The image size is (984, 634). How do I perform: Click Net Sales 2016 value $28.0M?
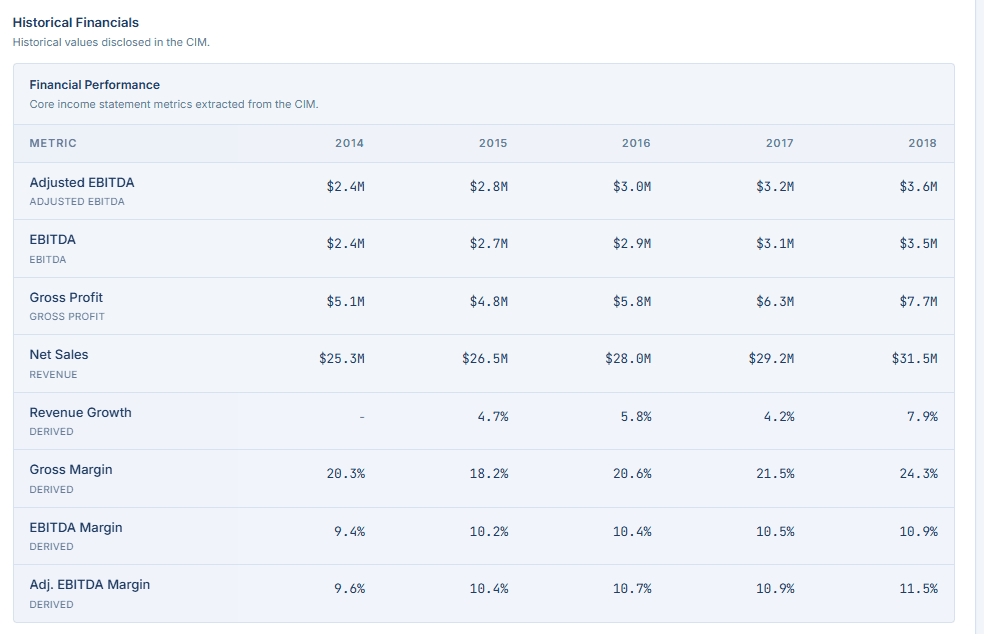coord(628,358)
